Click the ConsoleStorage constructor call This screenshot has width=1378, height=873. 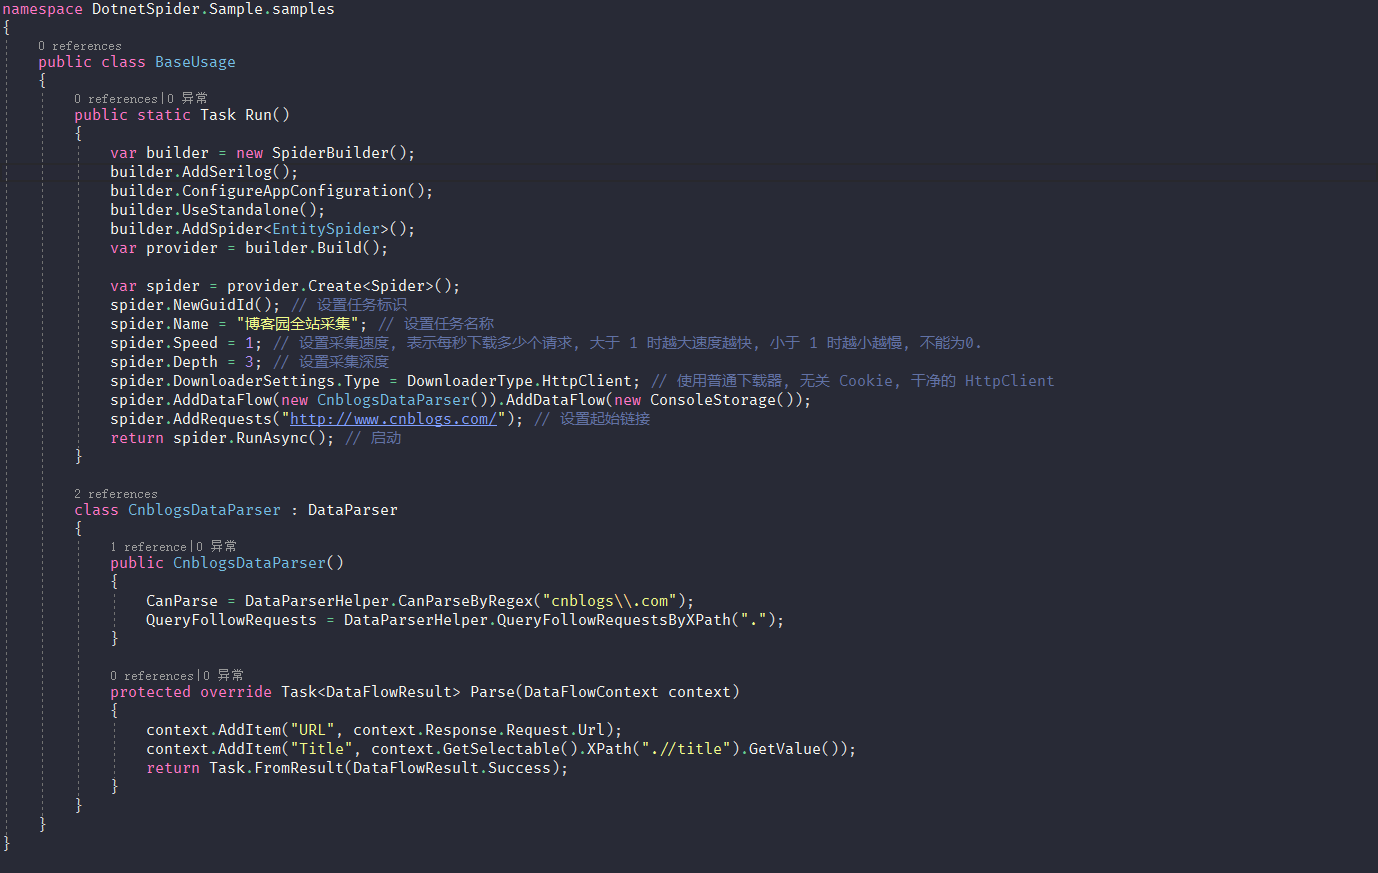tap(714, 399)
